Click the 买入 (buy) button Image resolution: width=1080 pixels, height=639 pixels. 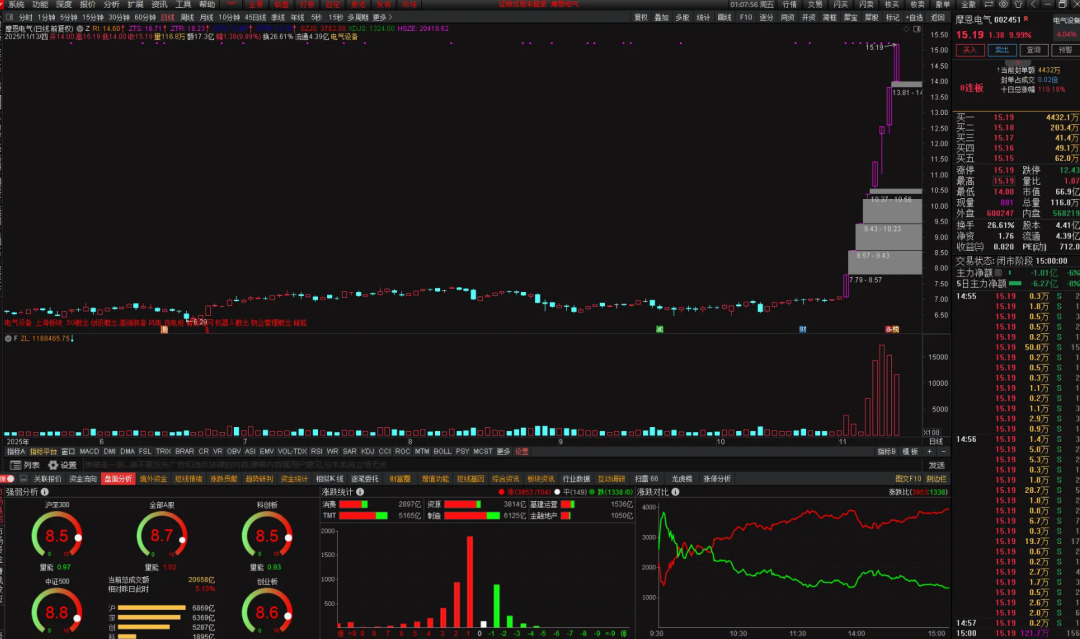click(x=970, y=49)
